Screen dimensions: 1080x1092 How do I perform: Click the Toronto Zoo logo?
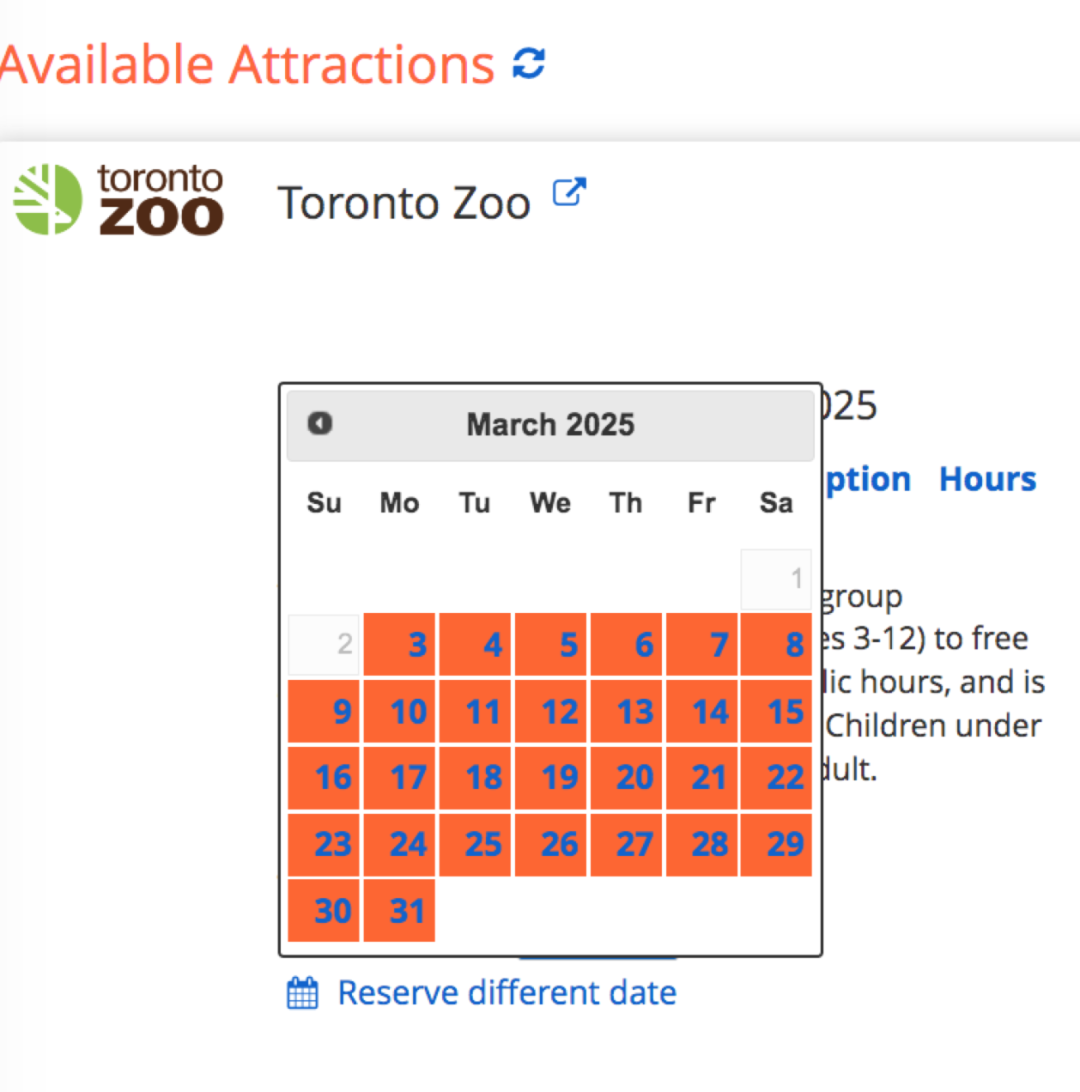118,200
